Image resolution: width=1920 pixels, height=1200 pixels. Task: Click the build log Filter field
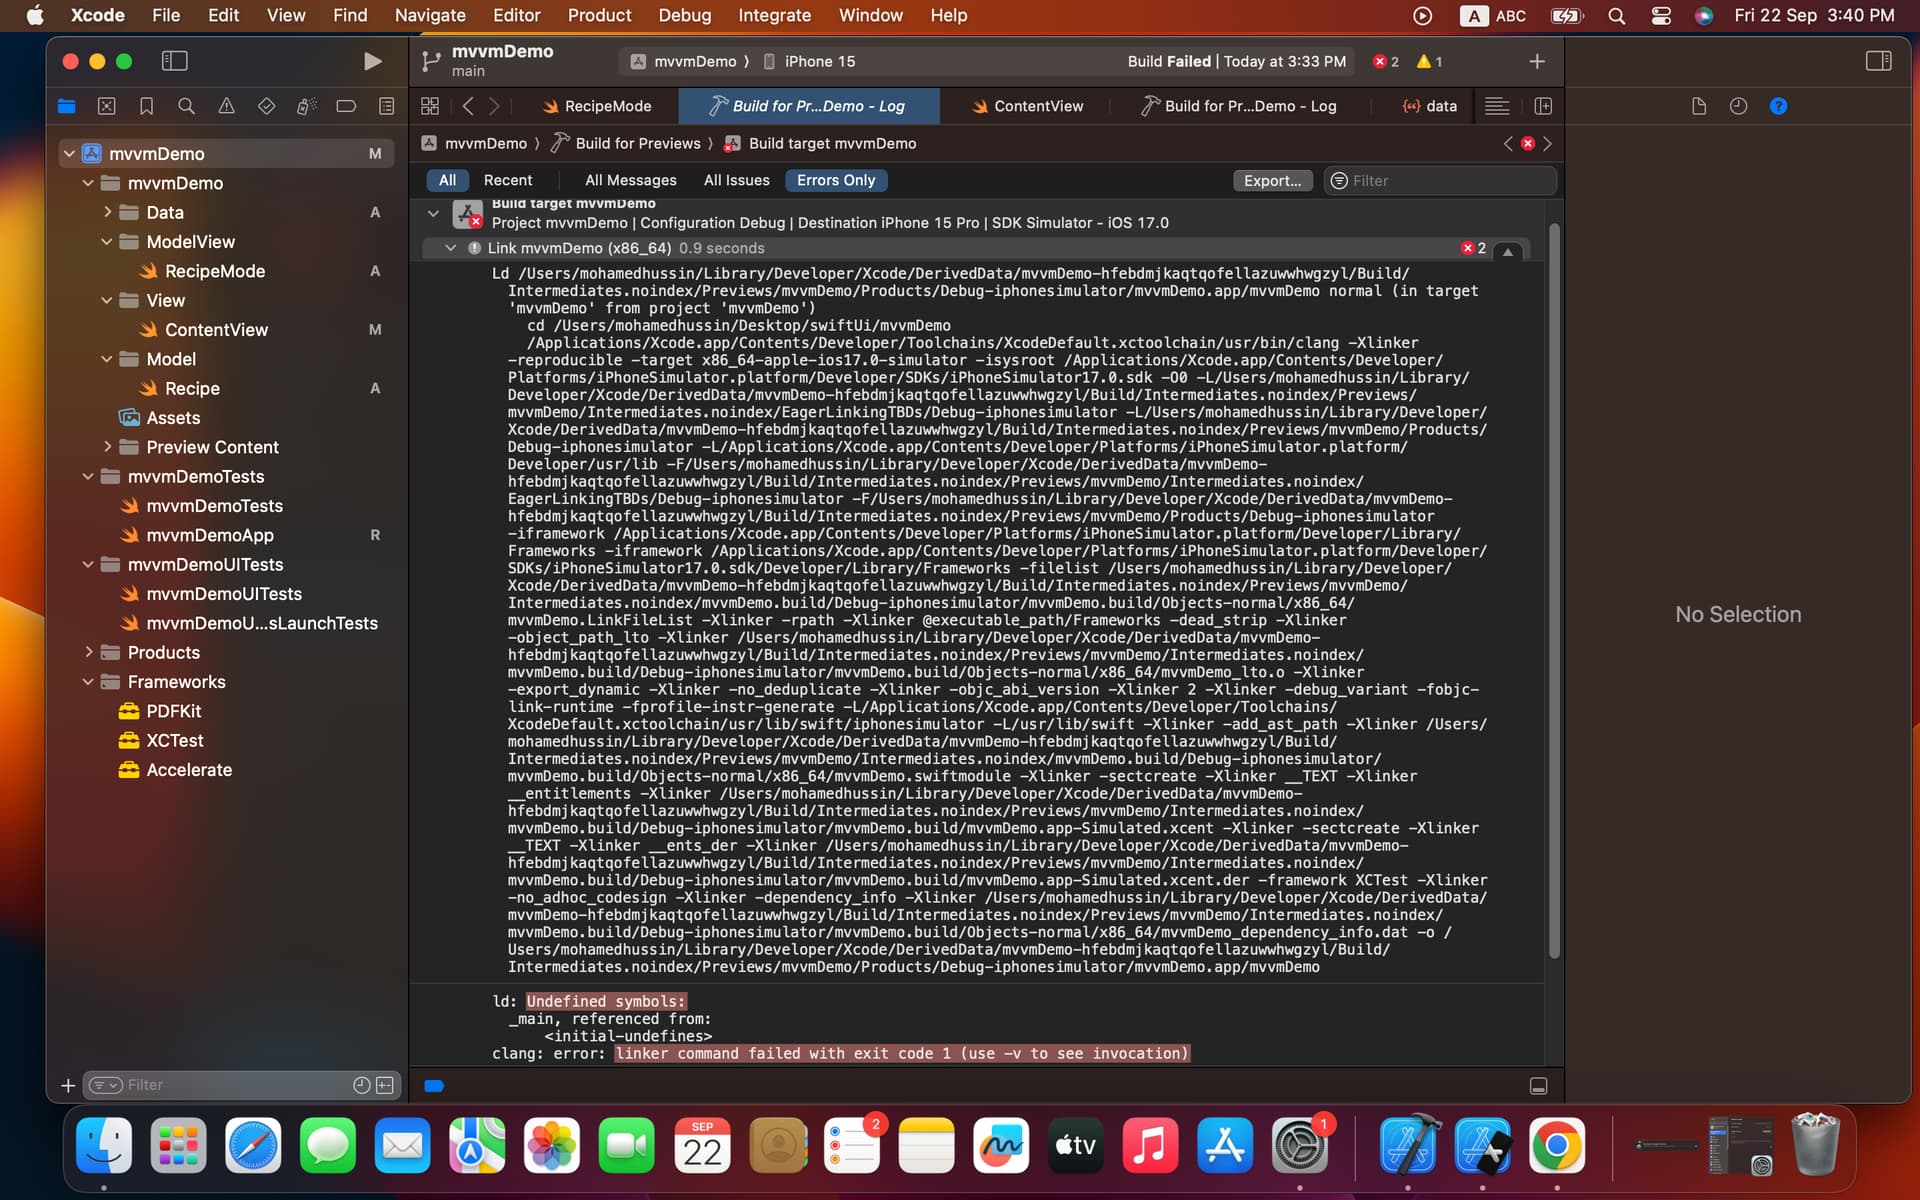tap(1440, 181)
